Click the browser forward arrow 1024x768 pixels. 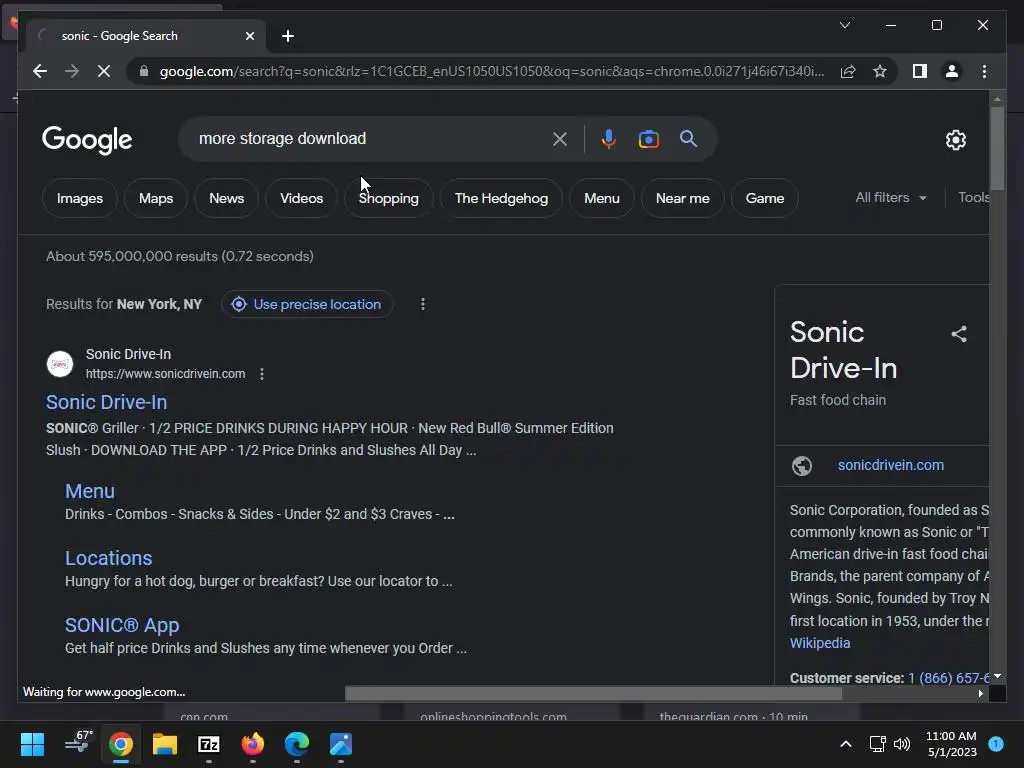point(72,71)
